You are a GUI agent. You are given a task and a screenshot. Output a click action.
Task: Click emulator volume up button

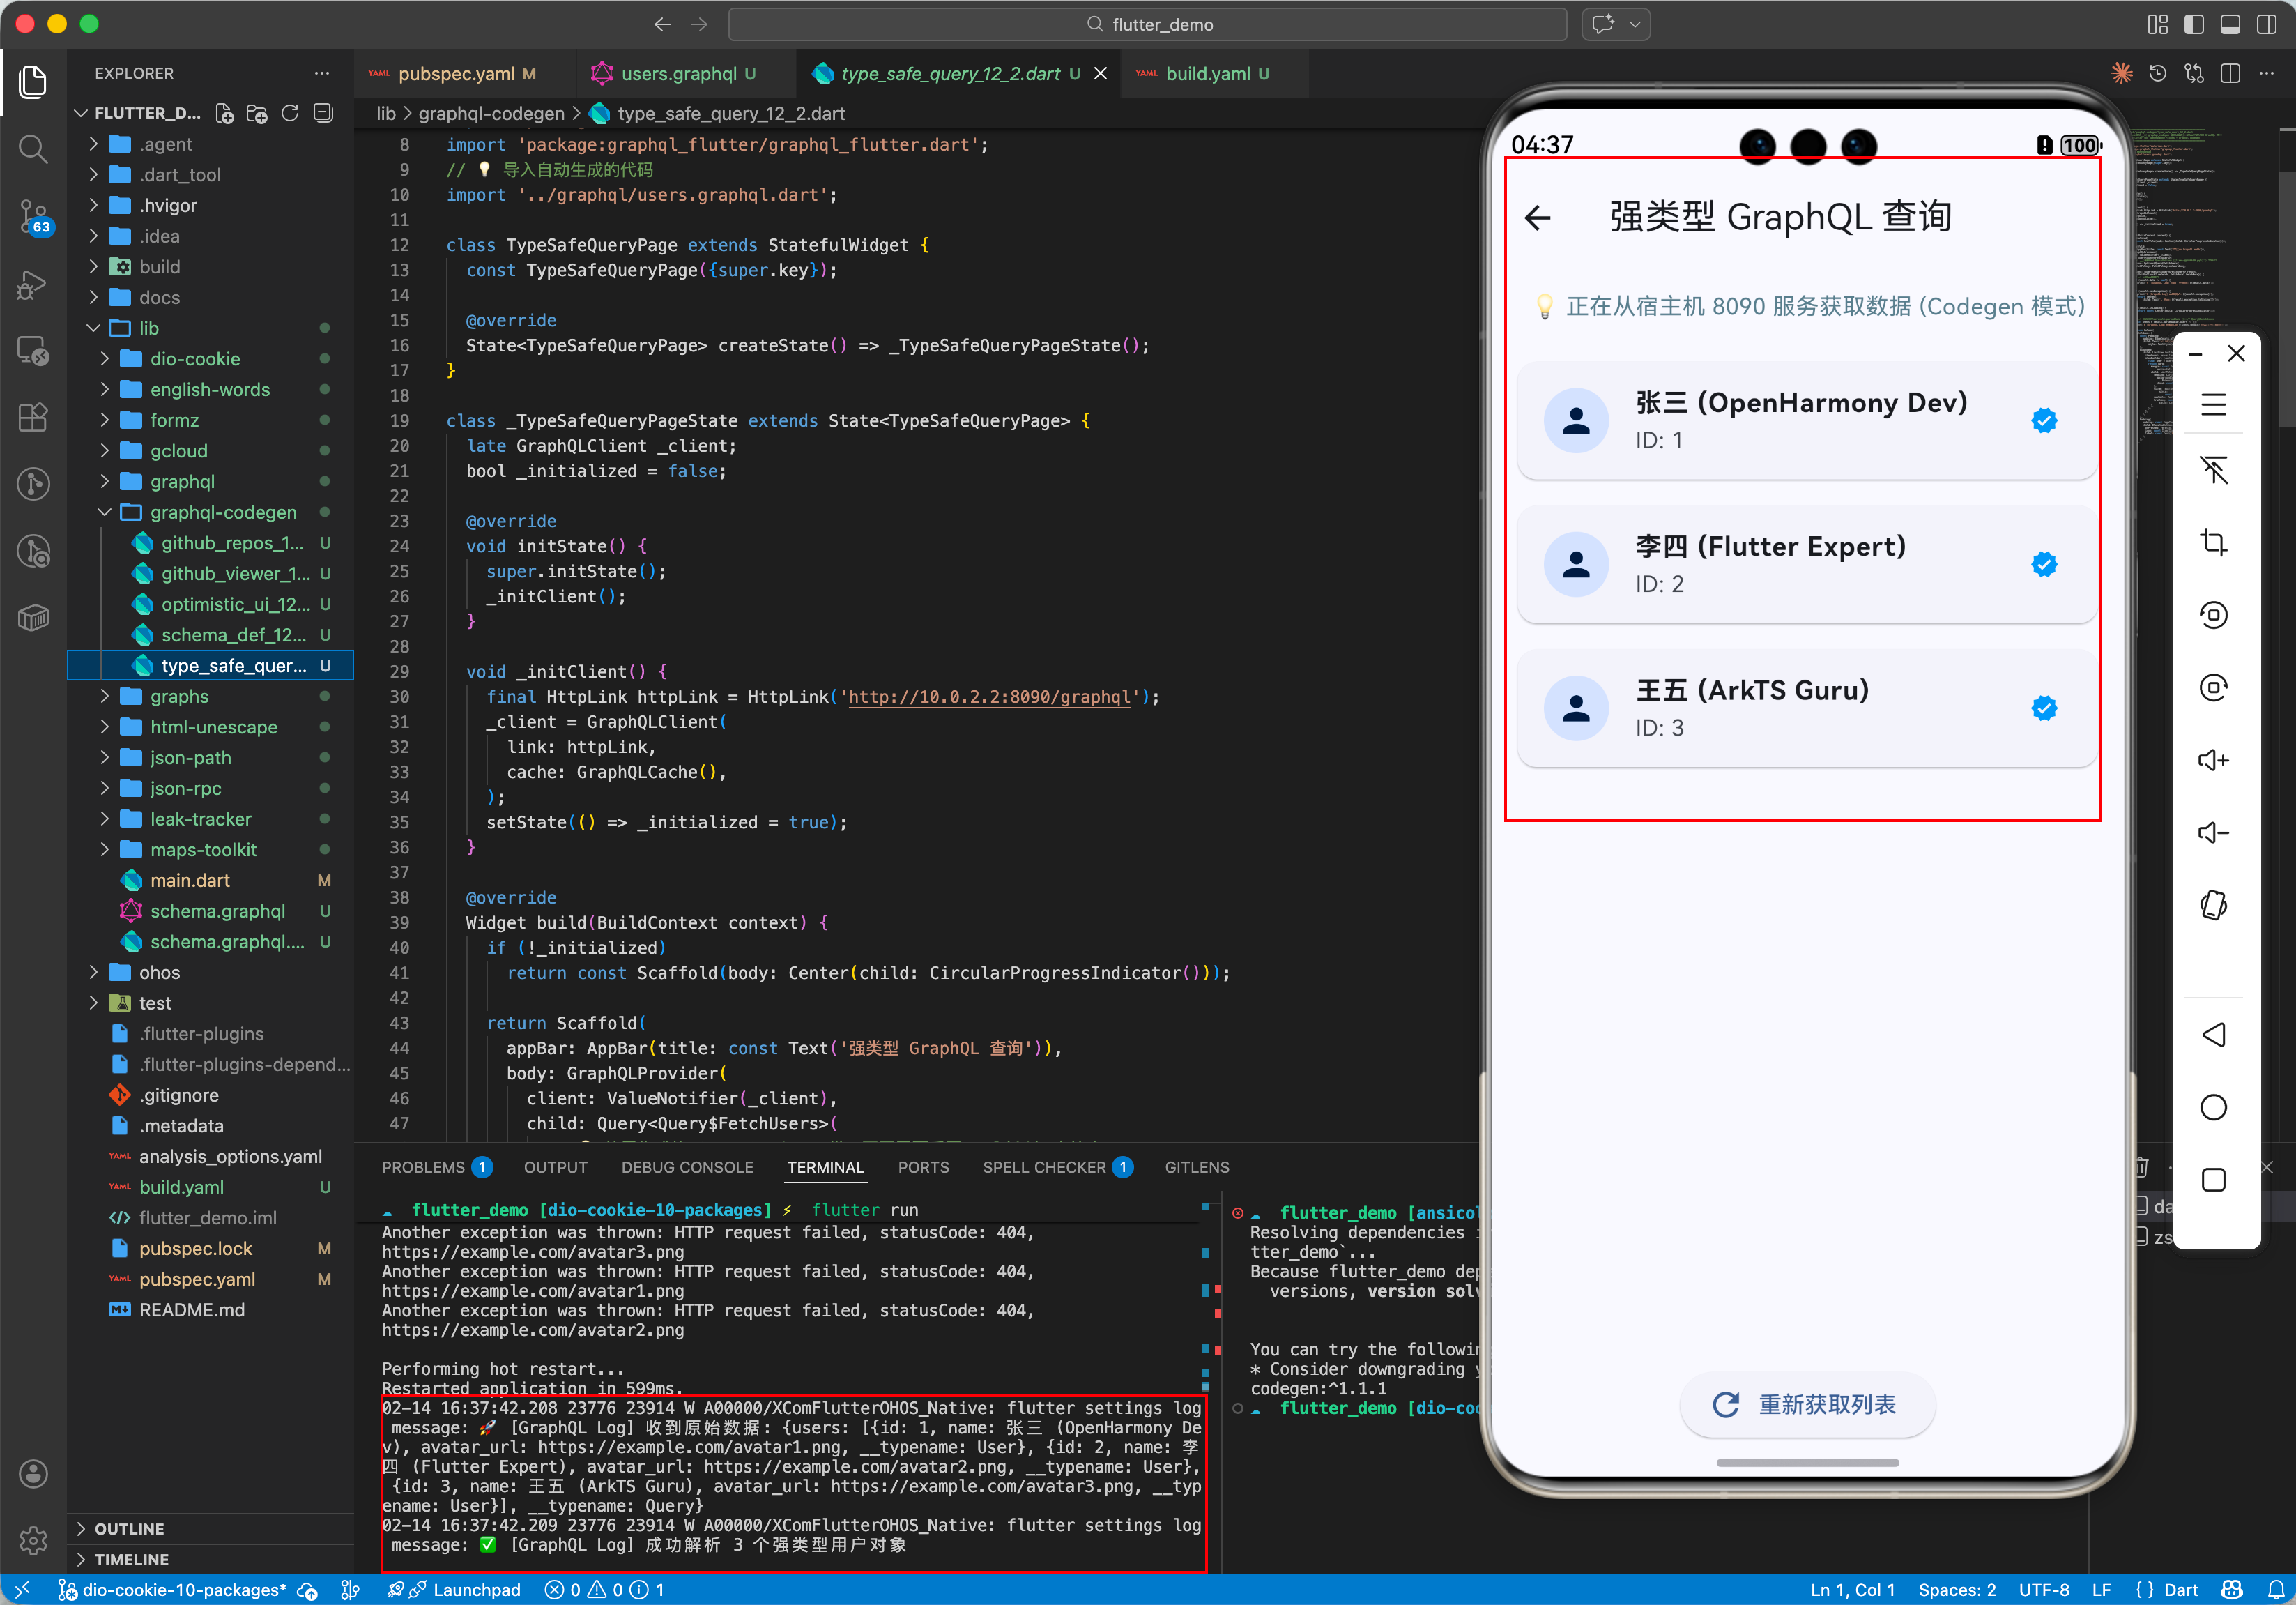pyautogui.click(x=2213, y=760)
